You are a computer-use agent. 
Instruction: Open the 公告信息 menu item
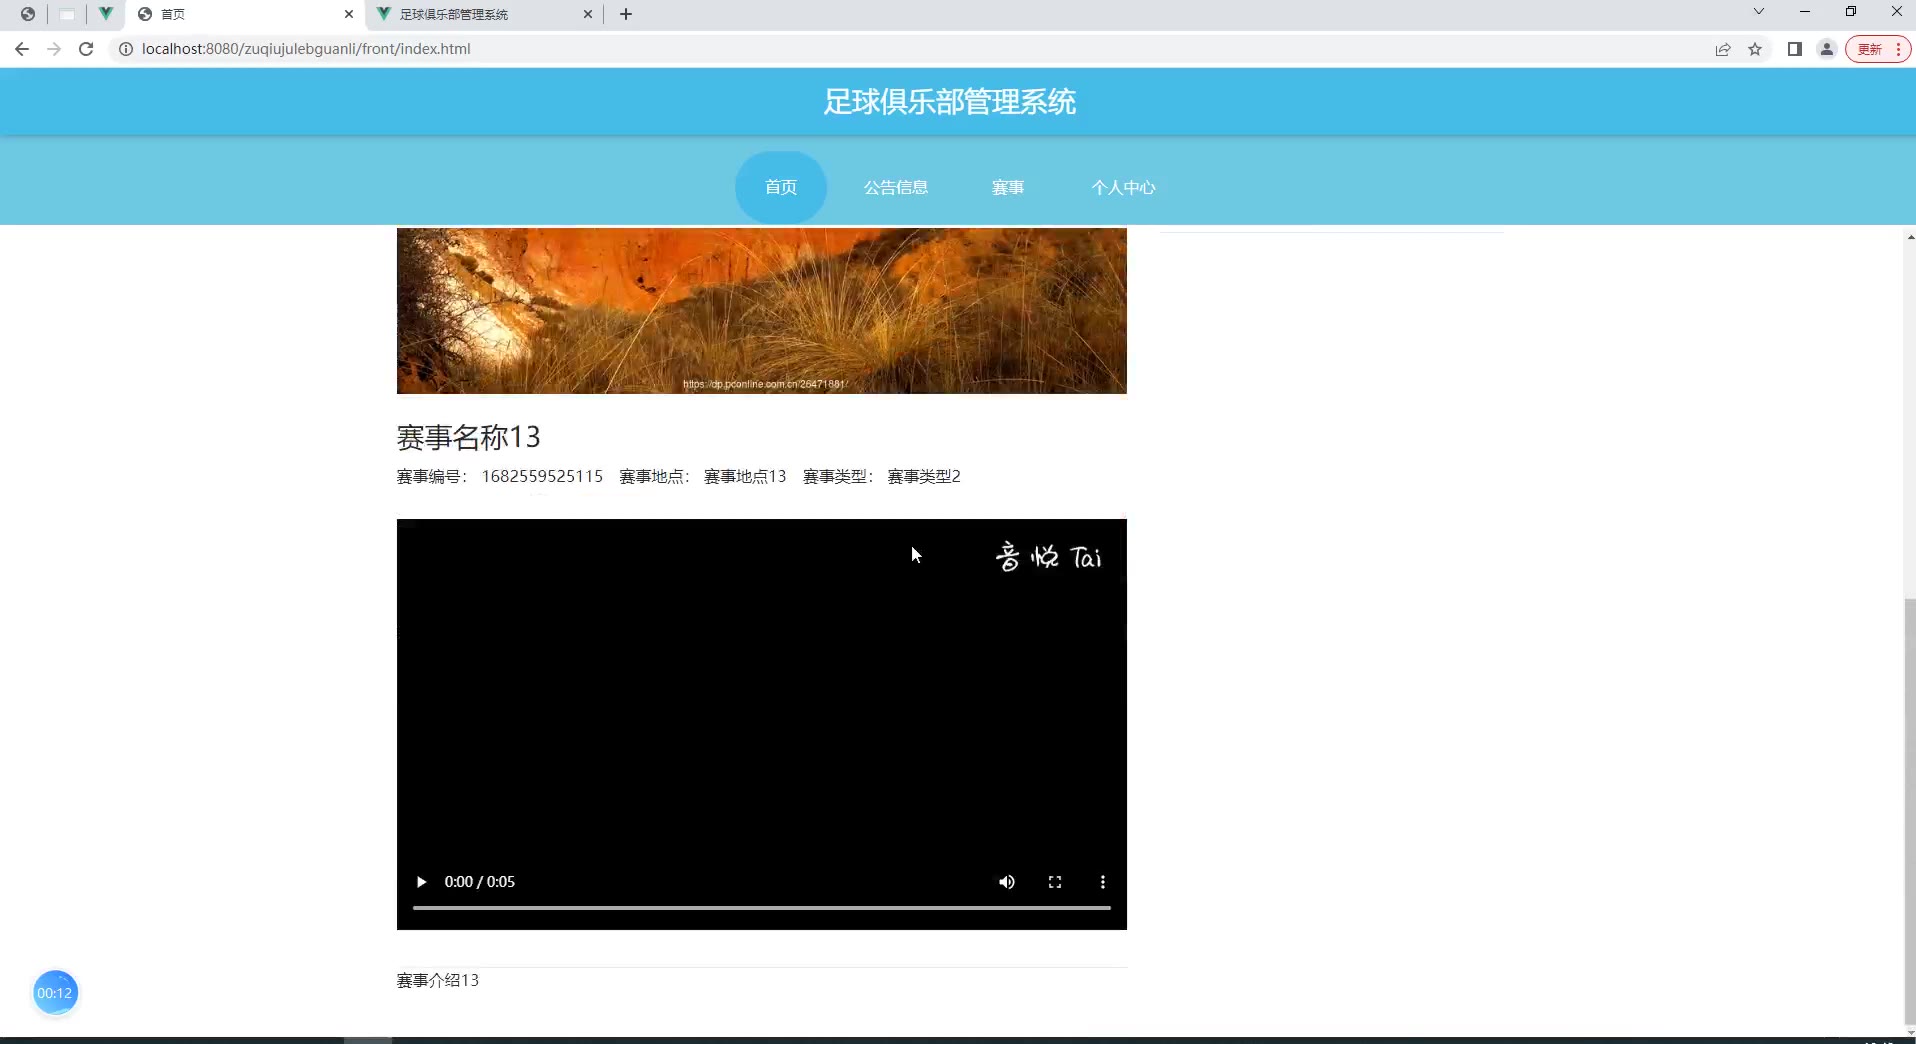(895, 187)
